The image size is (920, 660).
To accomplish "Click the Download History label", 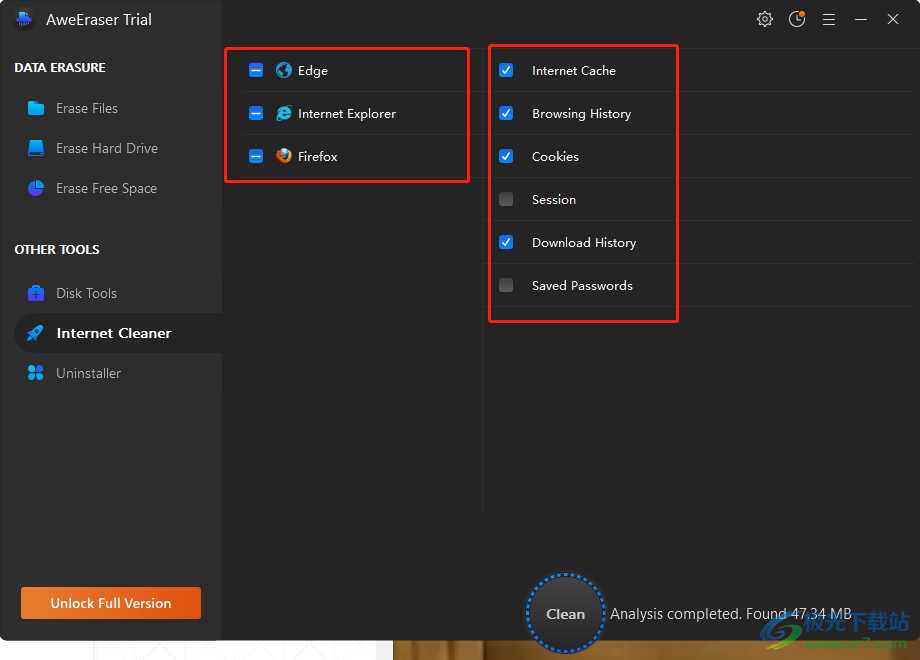I will (x=584, y=243).
